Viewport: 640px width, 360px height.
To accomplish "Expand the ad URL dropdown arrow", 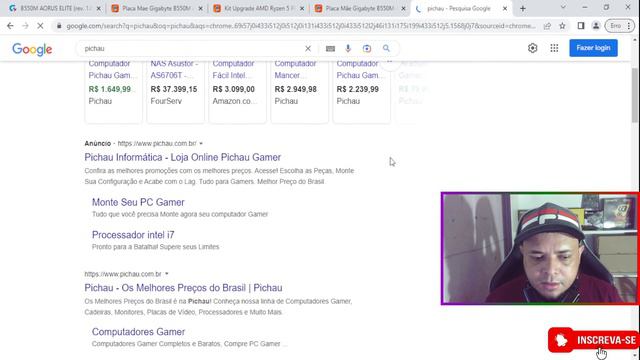I will [201, 144].
